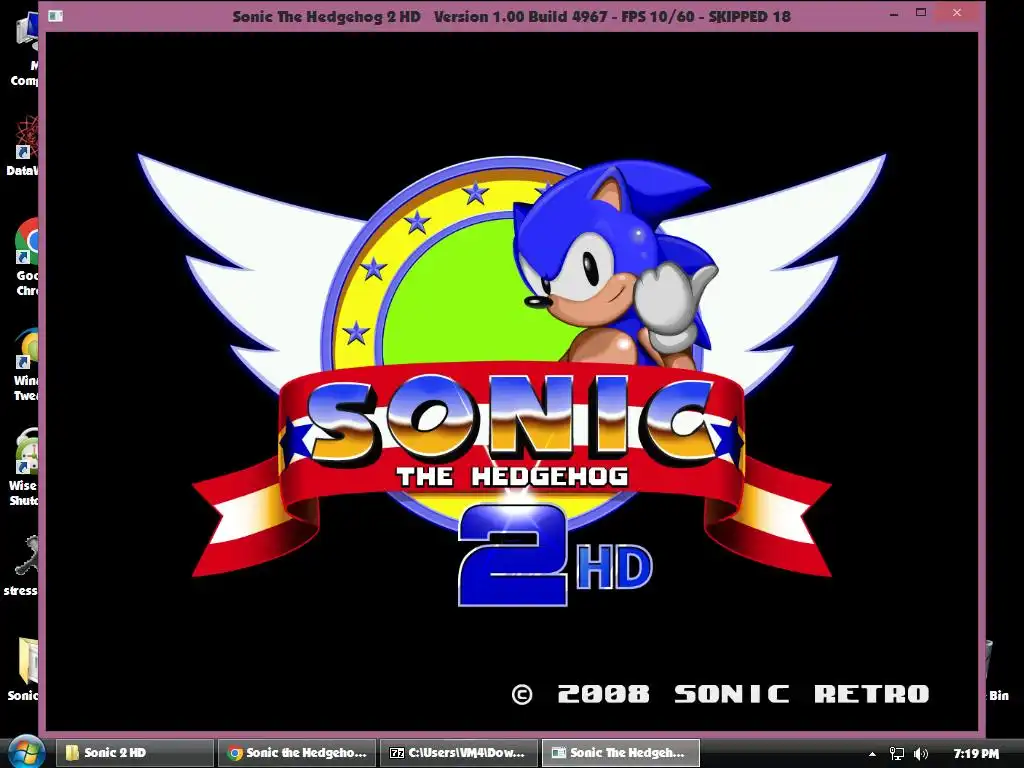Show hidden tray icons arrow
This screenshot has height=768, width=1024.
tap(872, 754)
